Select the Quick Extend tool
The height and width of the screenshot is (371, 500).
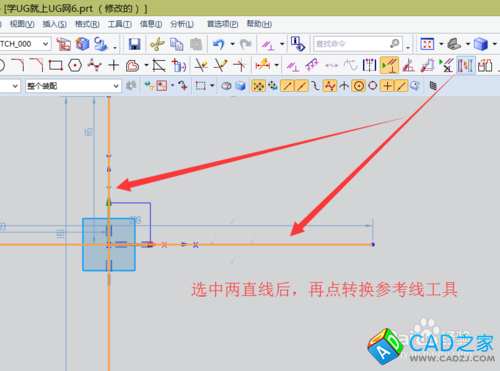(221, 65)
